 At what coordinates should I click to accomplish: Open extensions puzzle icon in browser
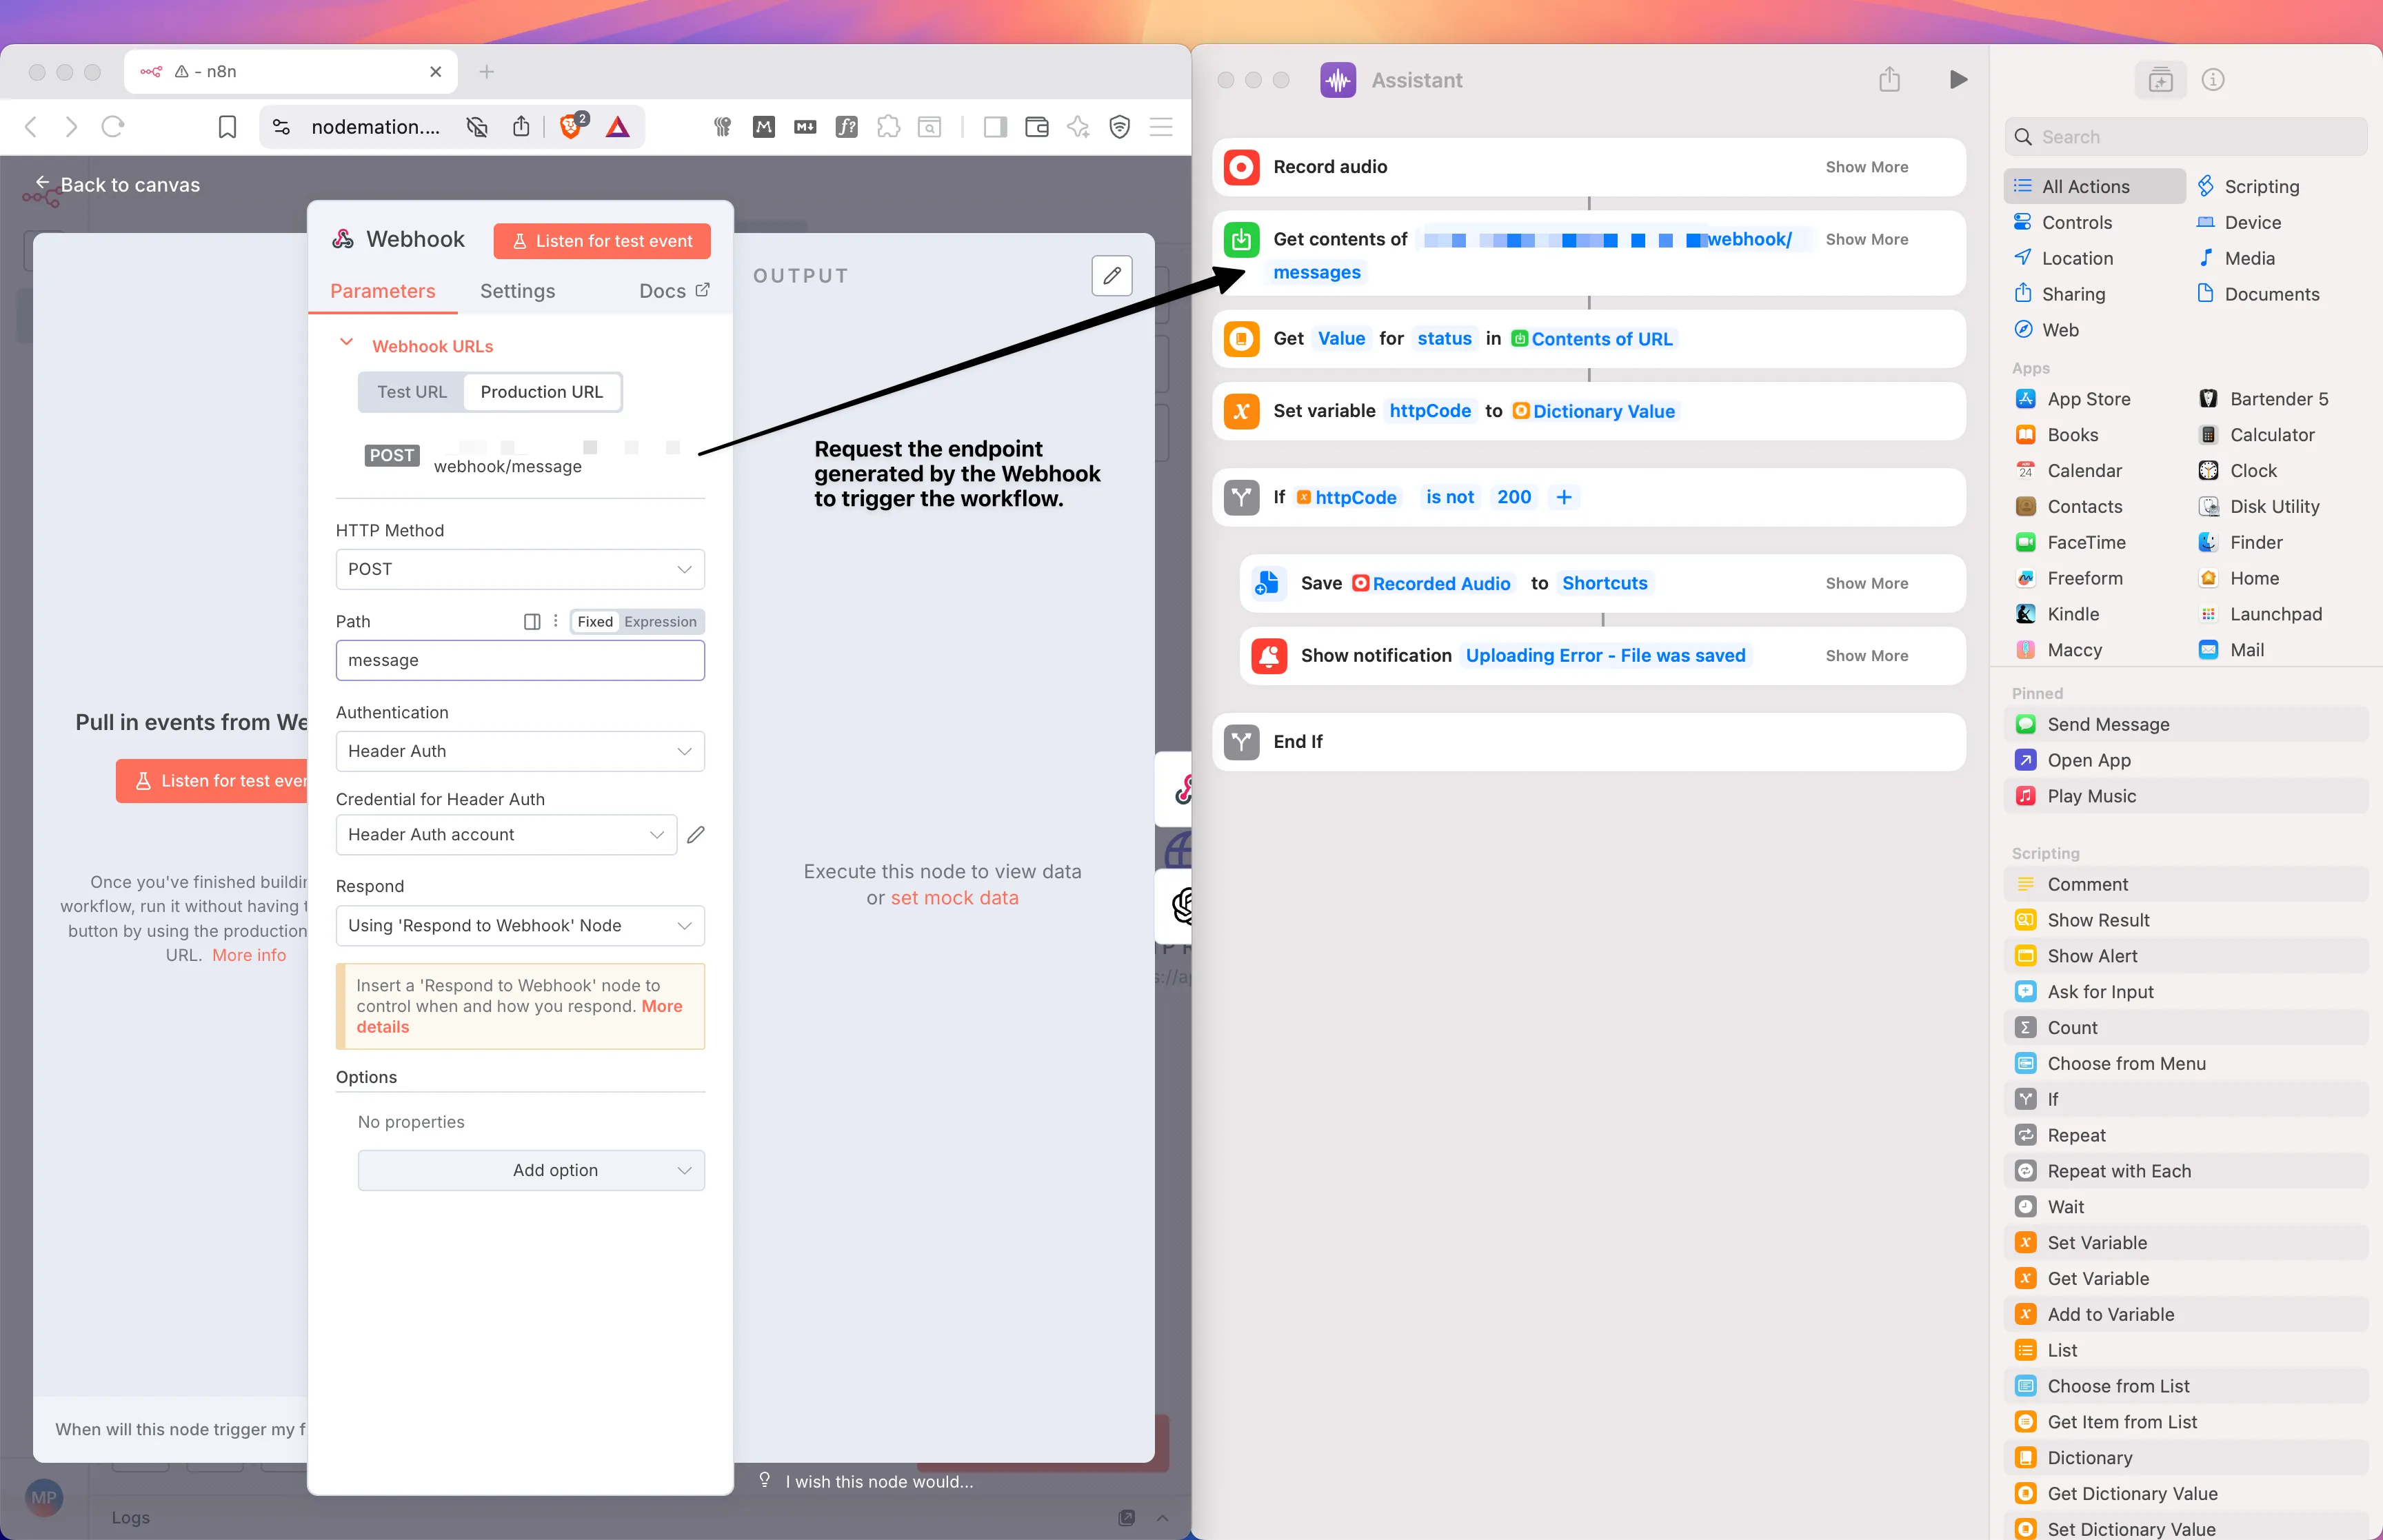point(888,127)
